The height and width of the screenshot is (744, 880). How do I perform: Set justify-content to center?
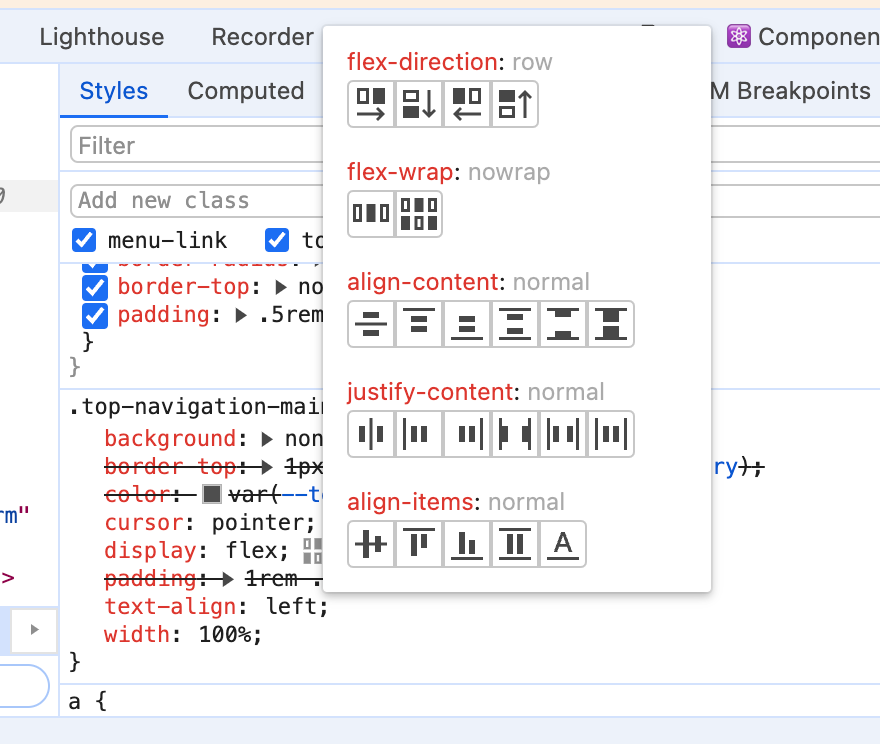[372, 434]
